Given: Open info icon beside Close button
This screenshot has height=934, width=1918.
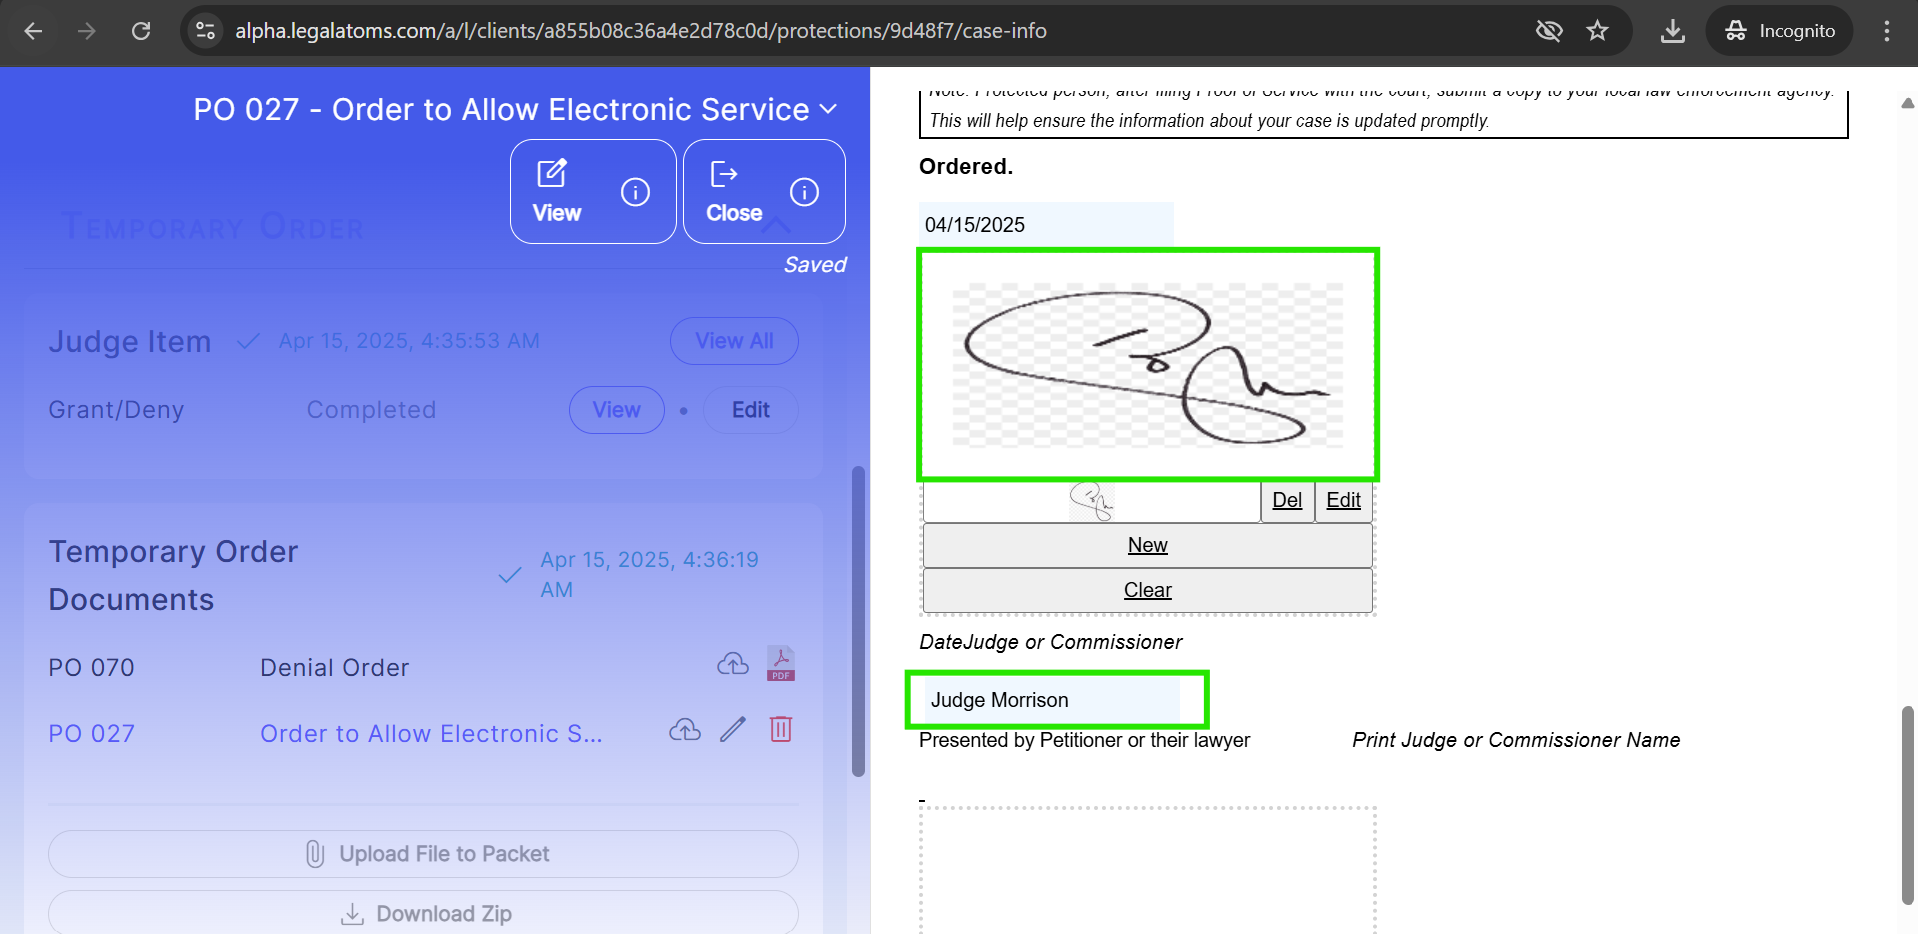Looking at the screenshot, I should click(x=804, y=191).
